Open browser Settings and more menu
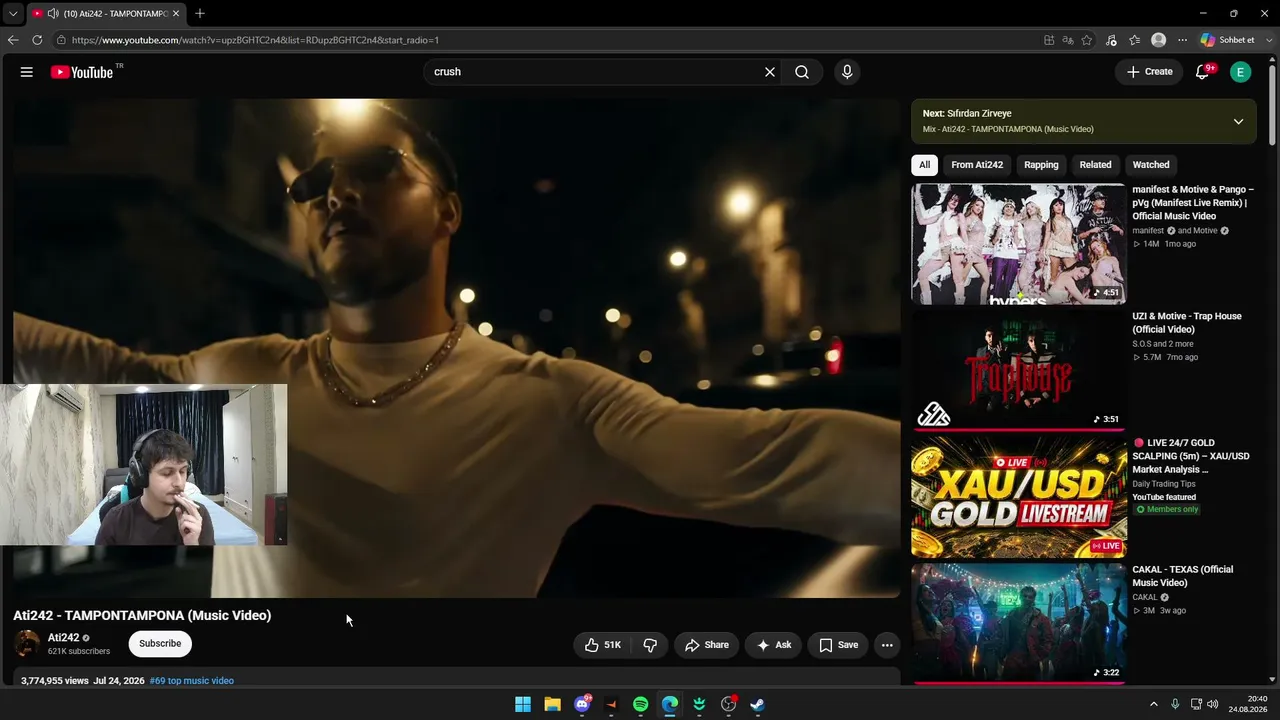The image size is (1280, 720). (1183, 40)
